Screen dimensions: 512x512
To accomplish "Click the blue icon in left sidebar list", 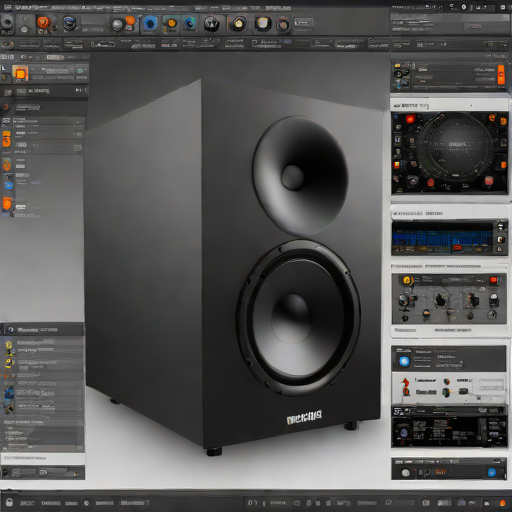I will [8, 185].
